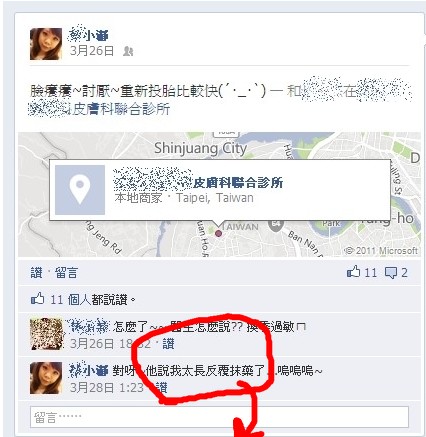The image size is (426, 437).
Task: Click the map location marker dot
Action: click(x=218, y=234)
